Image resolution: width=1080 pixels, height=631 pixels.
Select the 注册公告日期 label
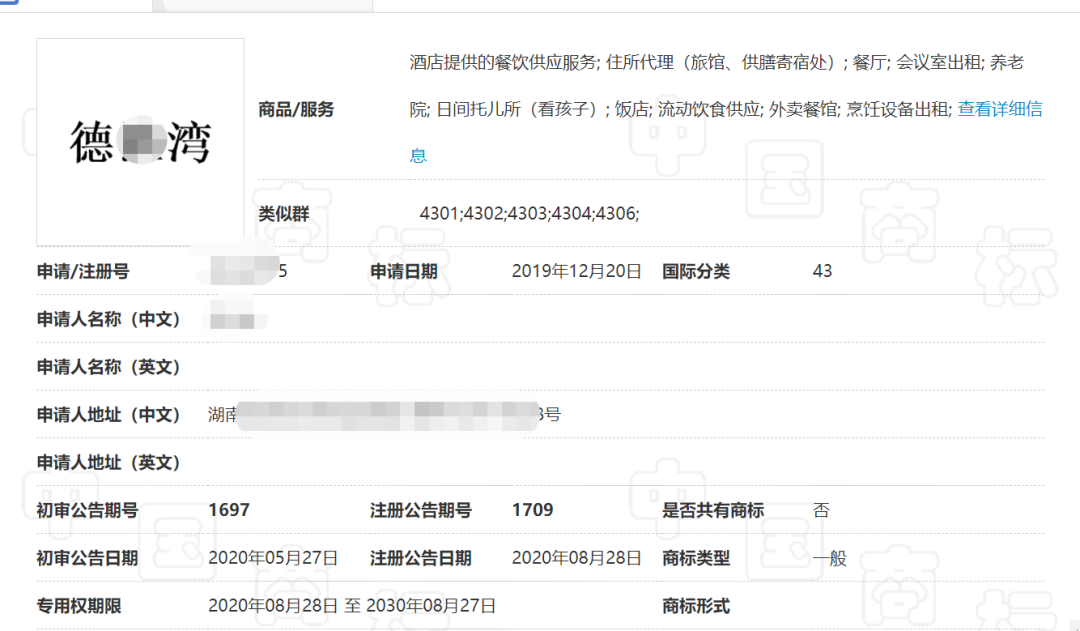(x=421, y=558)
